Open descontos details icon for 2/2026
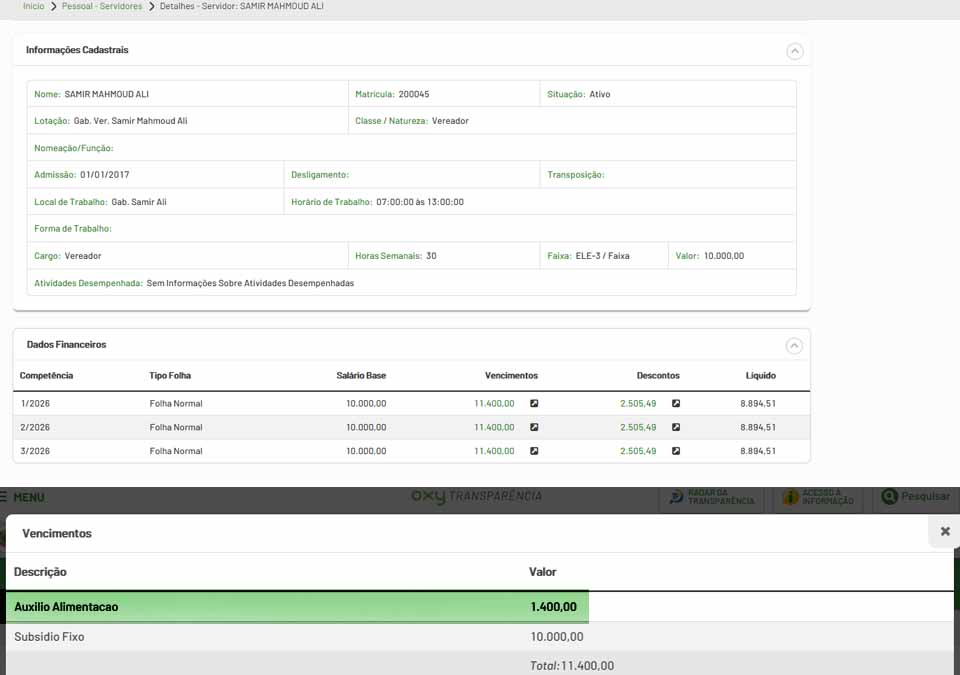This screenshot has width=960, height=675. [x=676, y=427]
